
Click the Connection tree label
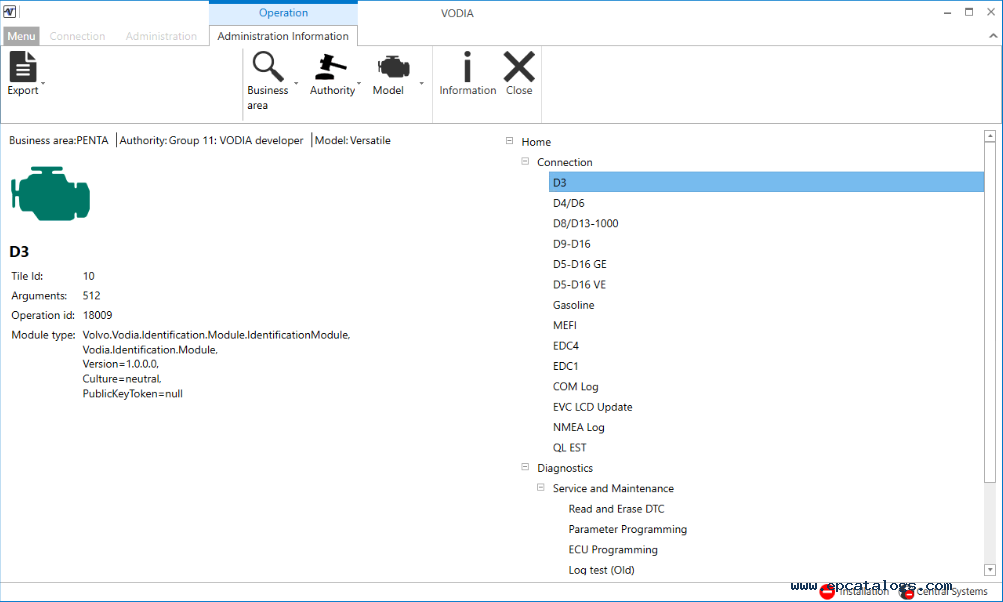pyautogui.click(x=564, y=162)
